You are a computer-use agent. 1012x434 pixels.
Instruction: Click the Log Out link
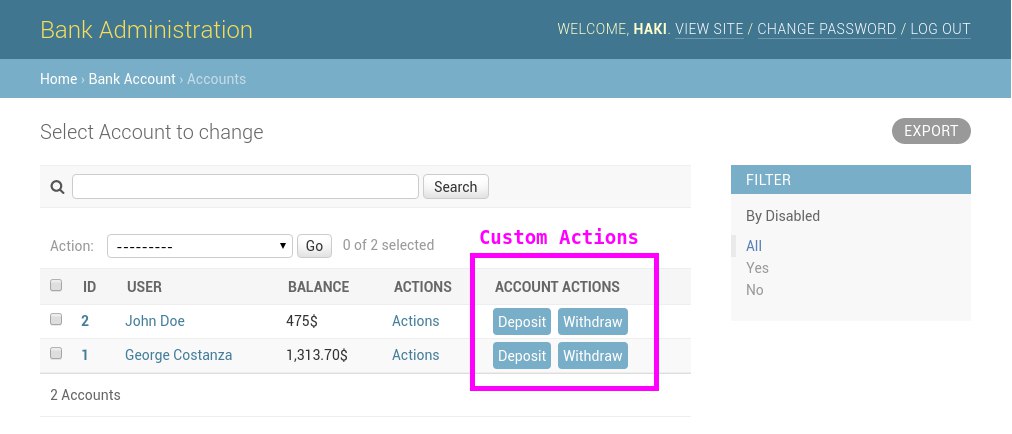[x=940, y=30]
